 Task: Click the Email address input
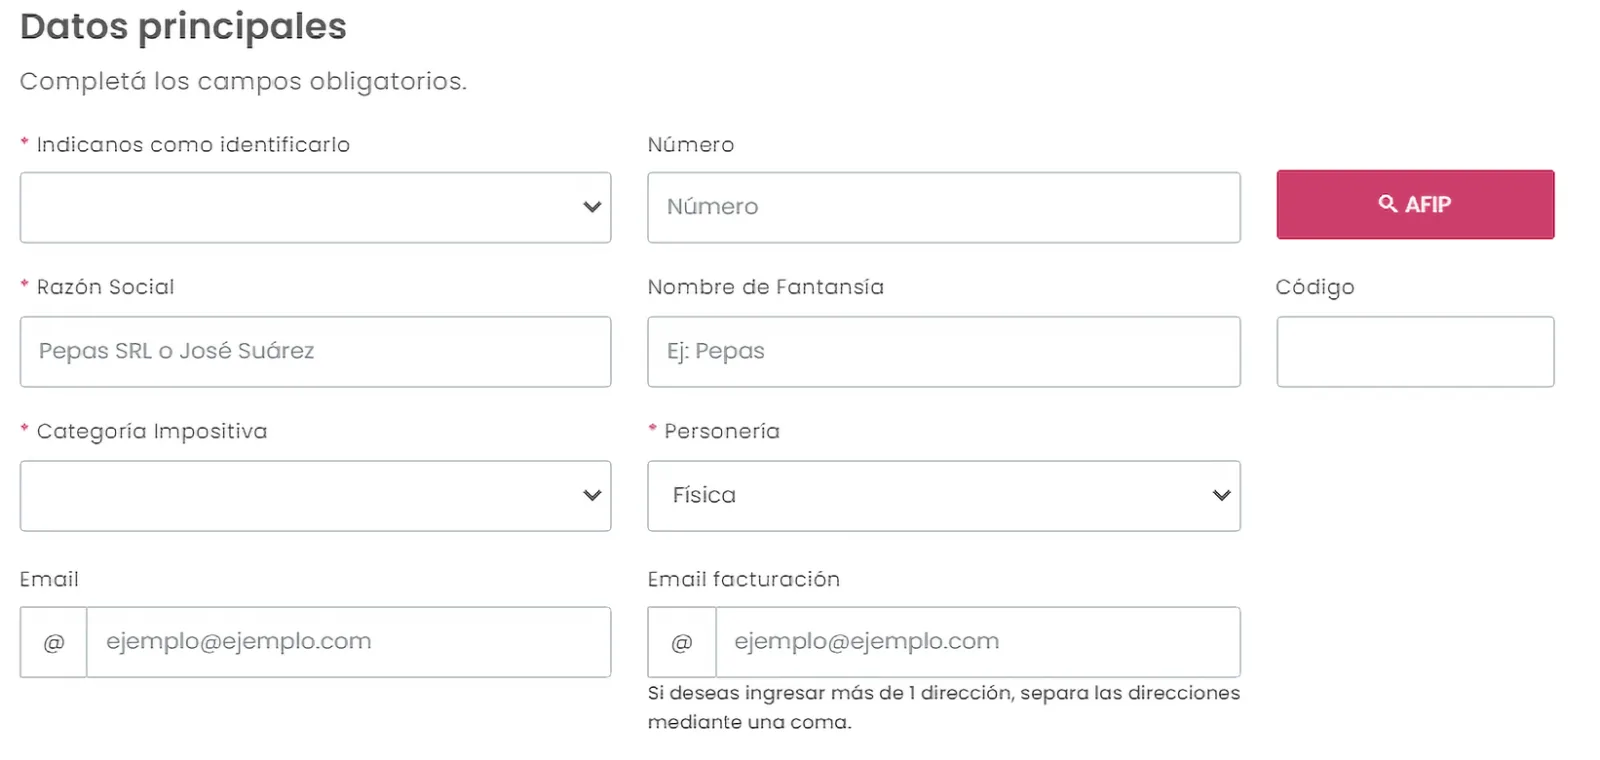point(348,642)
